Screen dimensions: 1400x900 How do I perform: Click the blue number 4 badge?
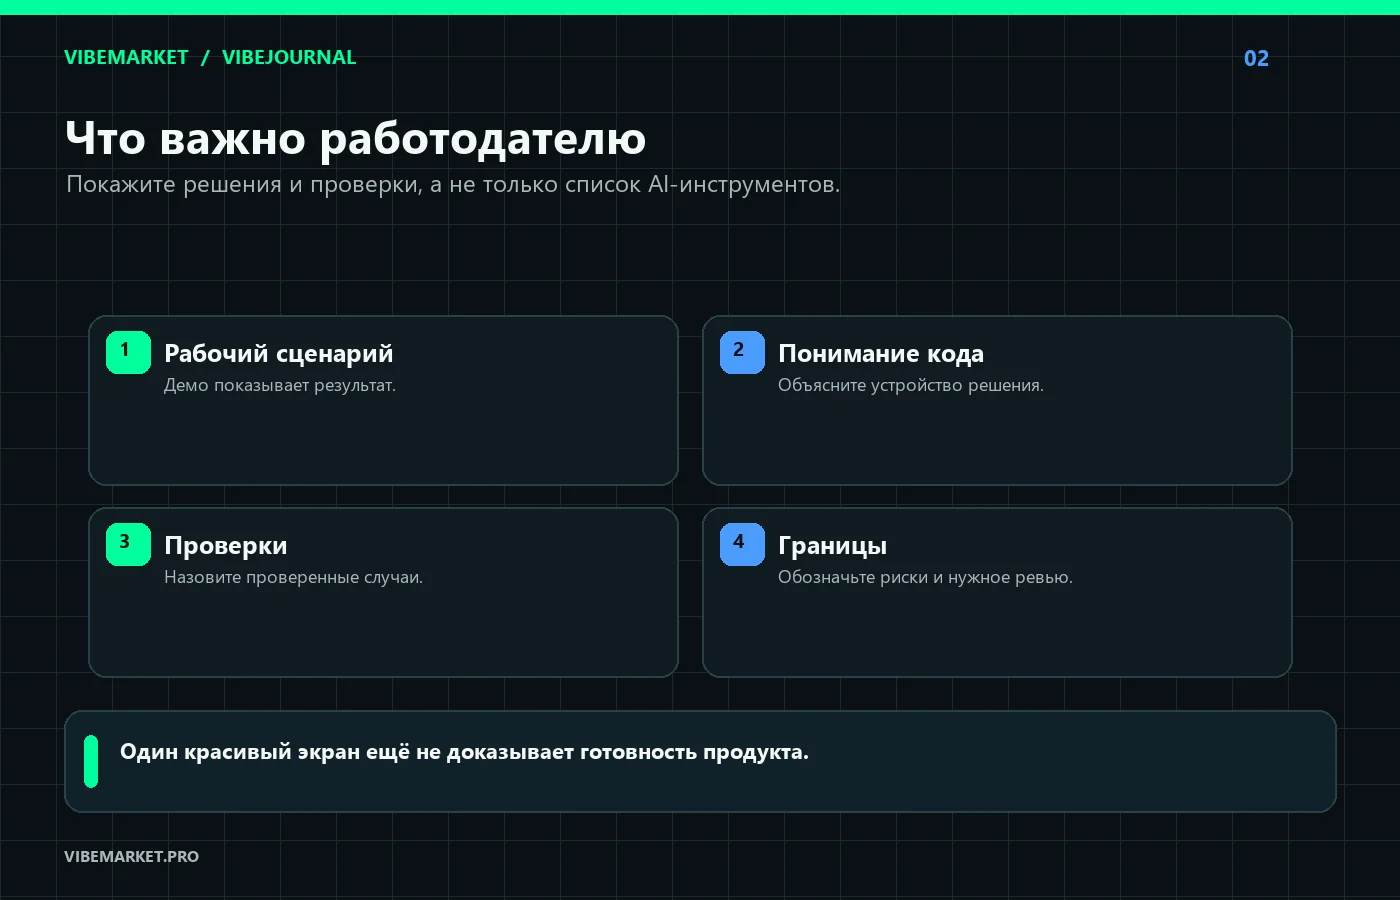[742, 544]
